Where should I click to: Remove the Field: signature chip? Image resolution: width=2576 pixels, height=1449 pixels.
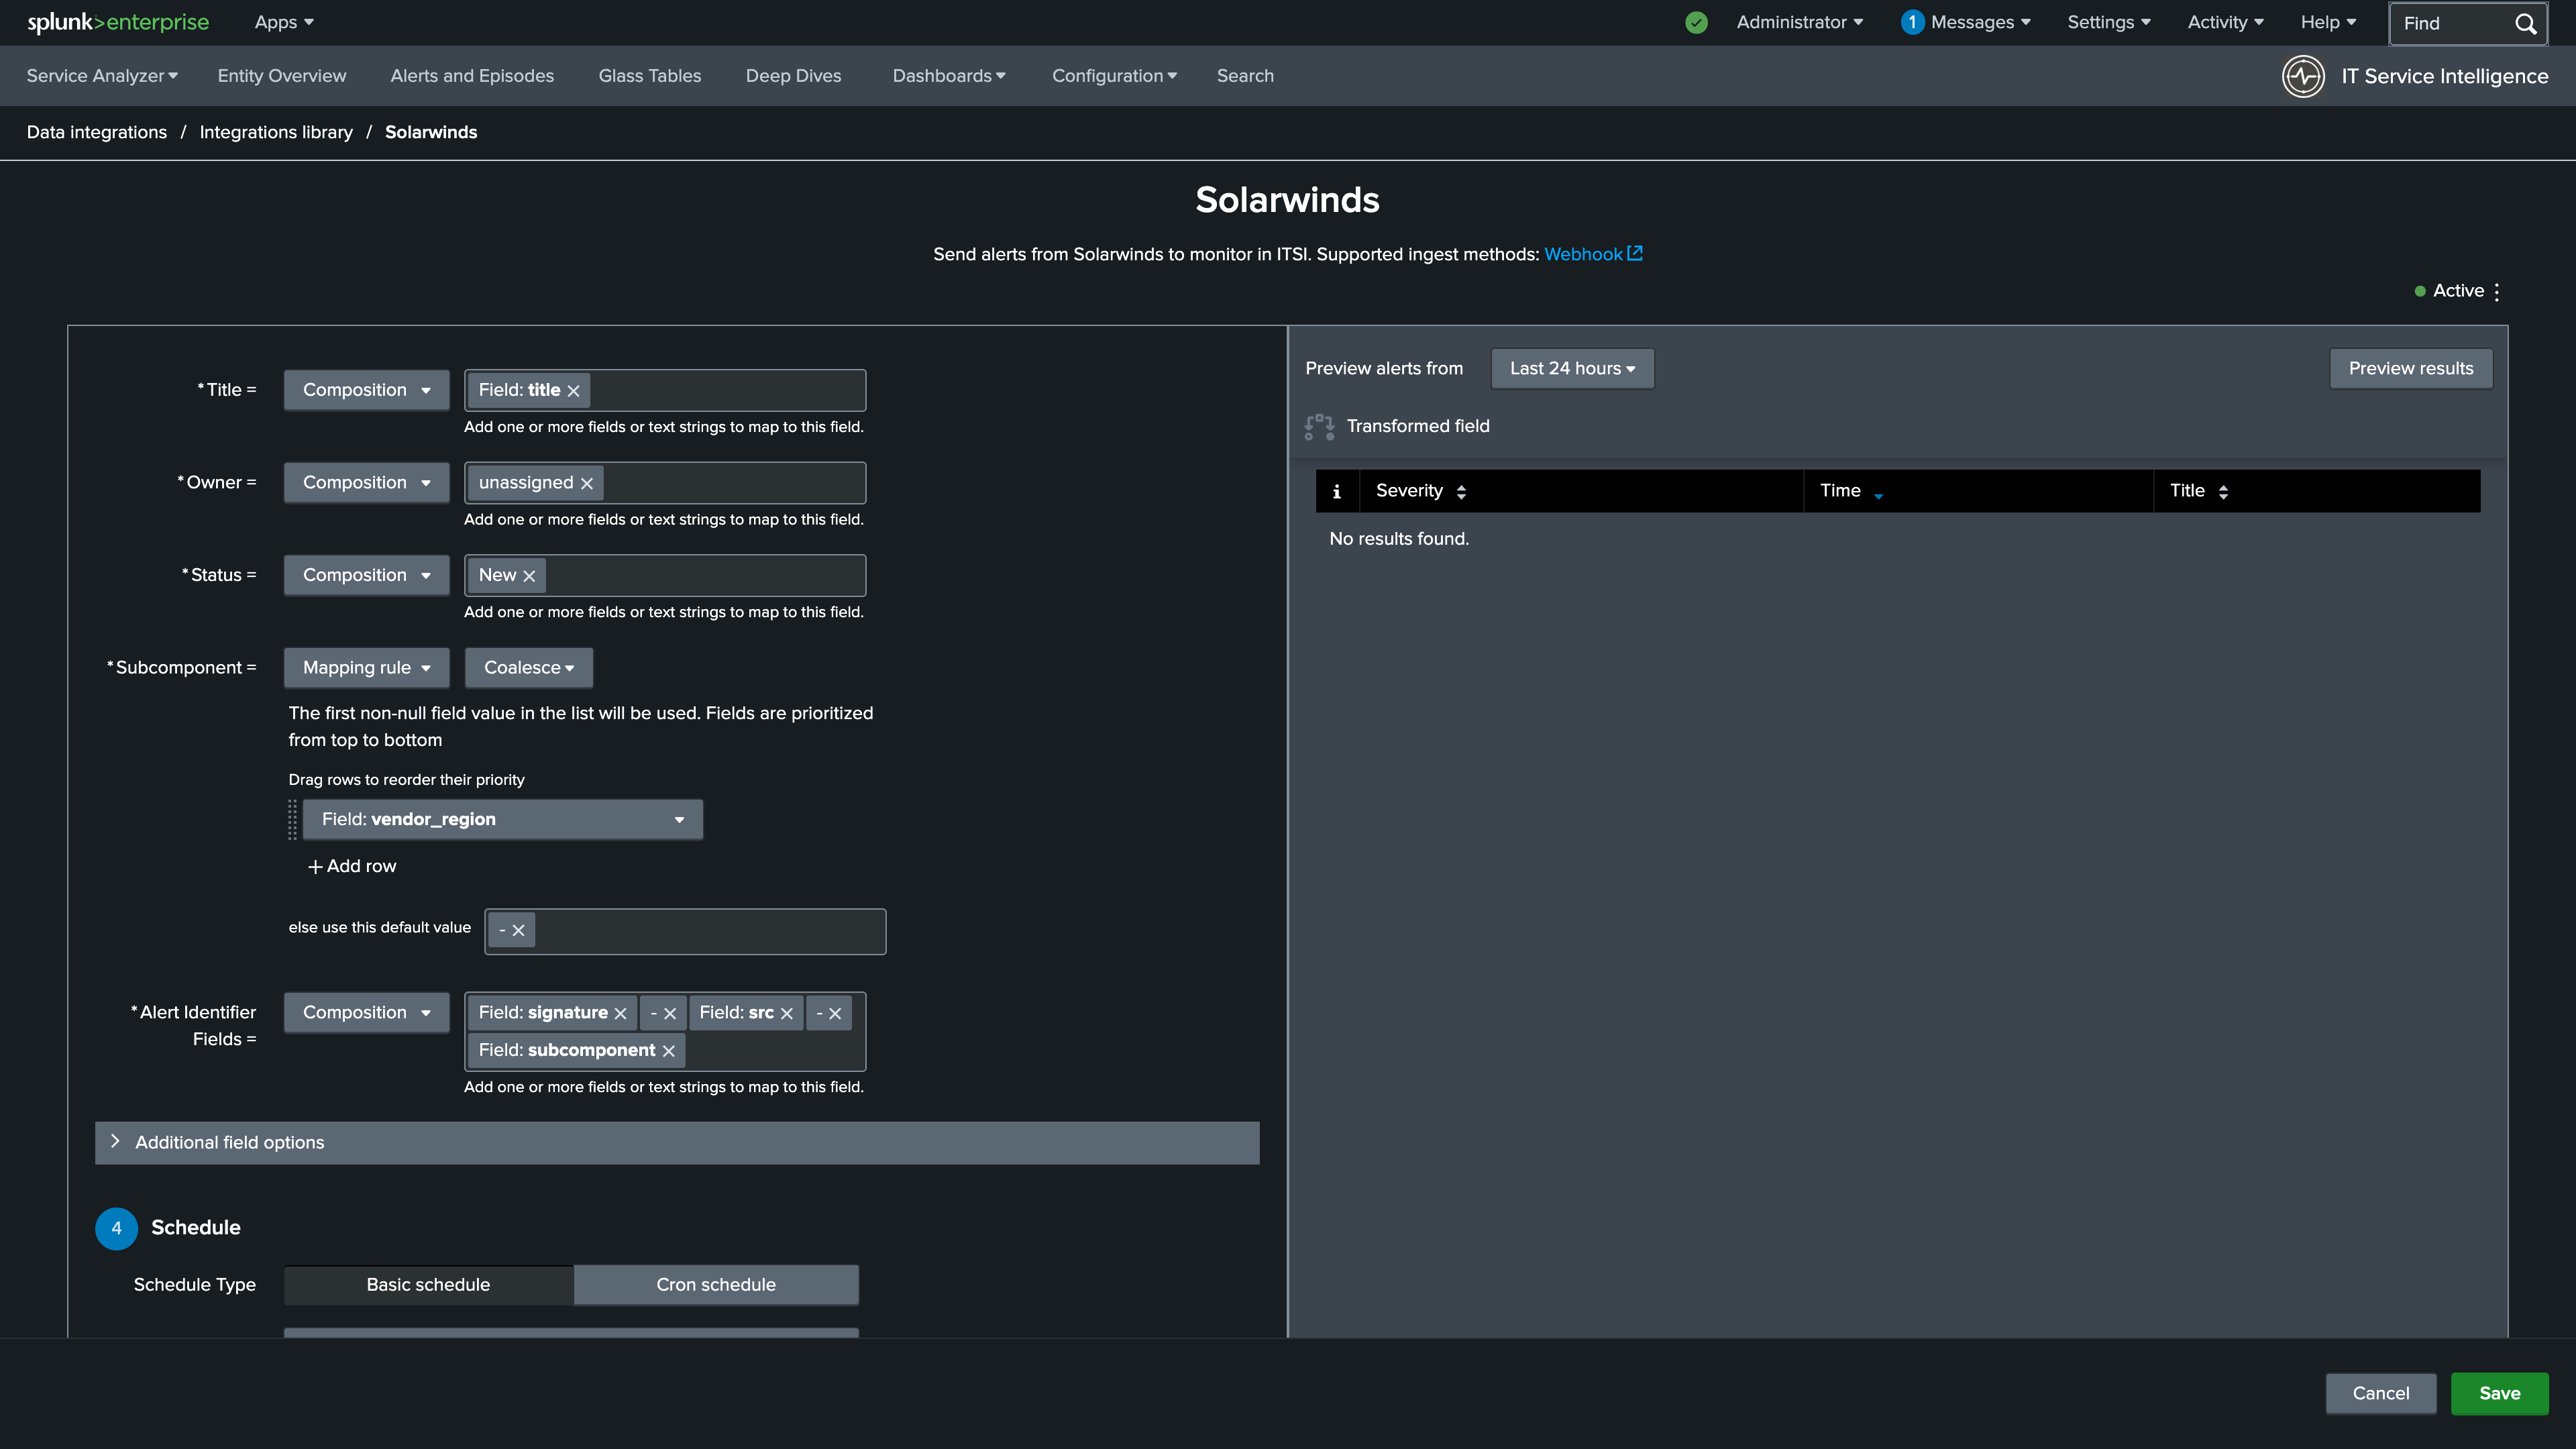pos(621,1013)
